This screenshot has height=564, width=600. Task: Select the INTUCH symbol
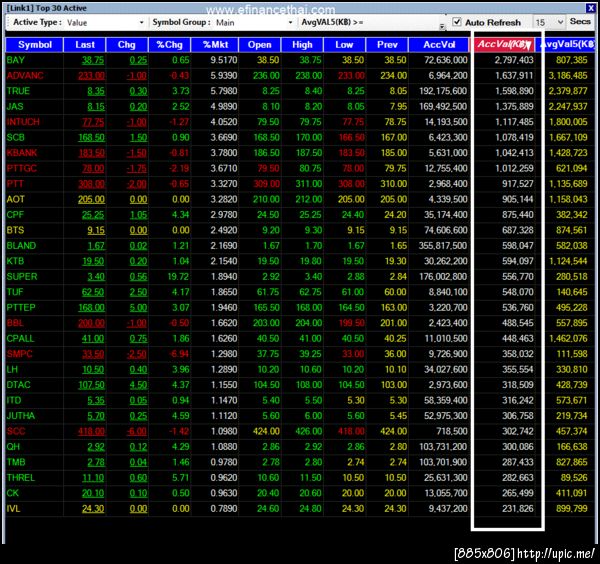23,122
